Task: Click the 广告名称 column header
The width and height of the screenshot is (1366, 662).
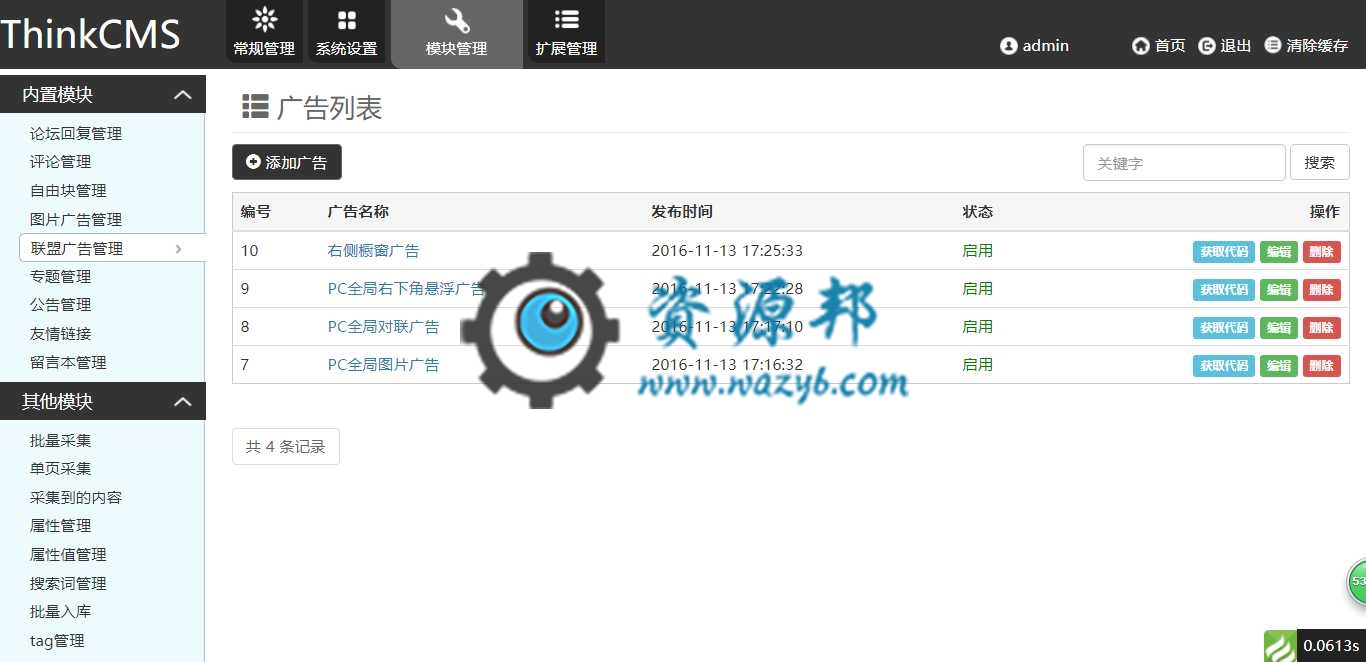Action: pos(358,212)
